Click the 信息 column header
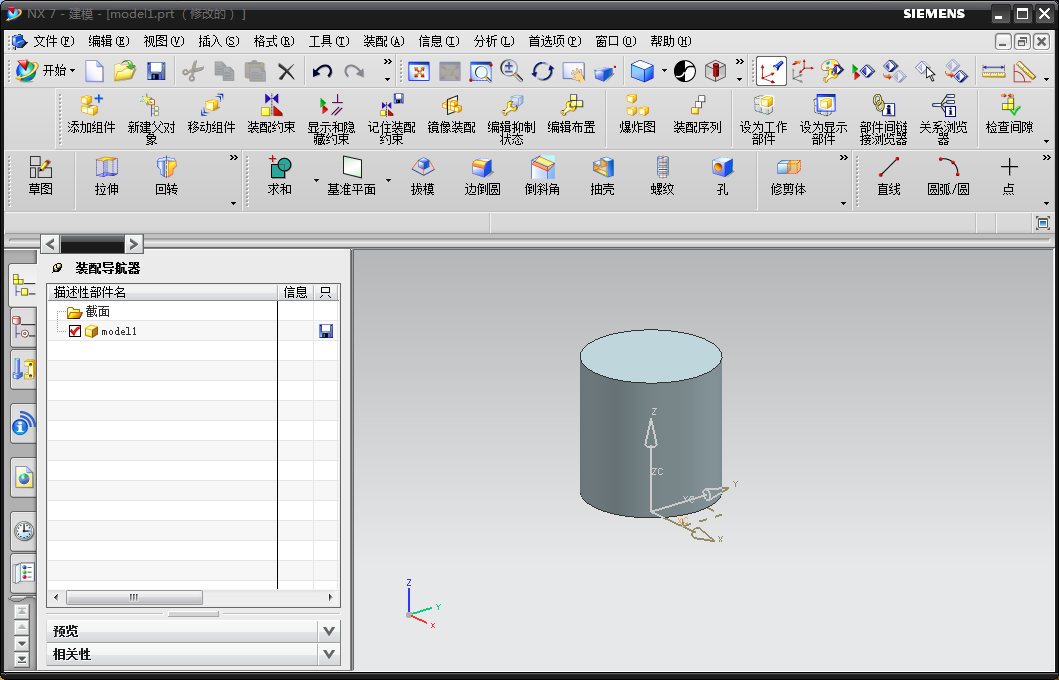 tap(296, 292)
